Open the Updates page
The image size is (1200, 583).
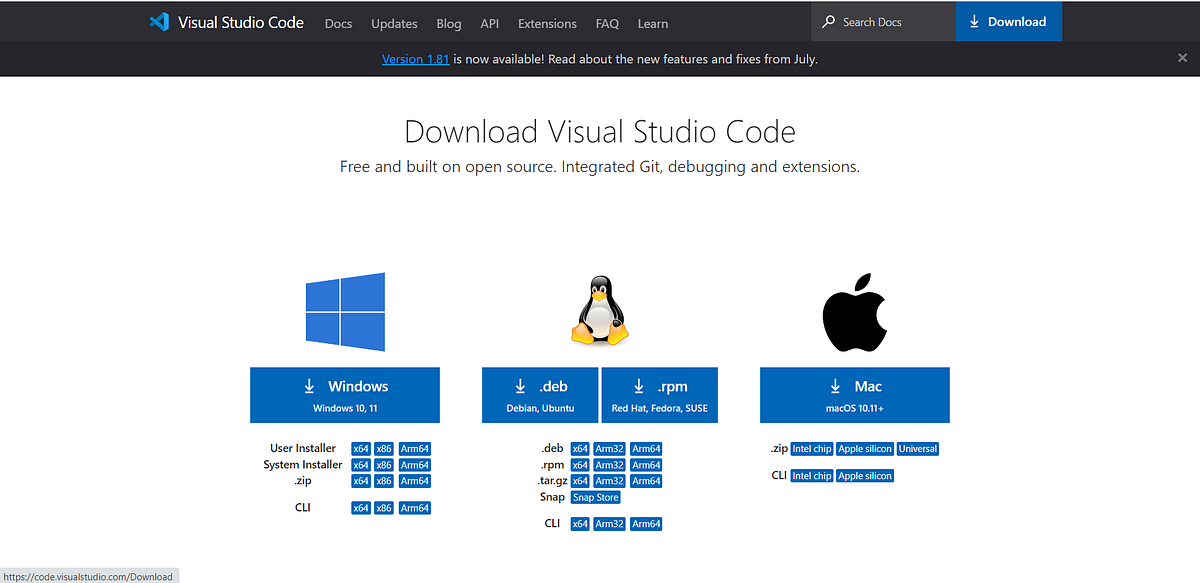point(394,23)
